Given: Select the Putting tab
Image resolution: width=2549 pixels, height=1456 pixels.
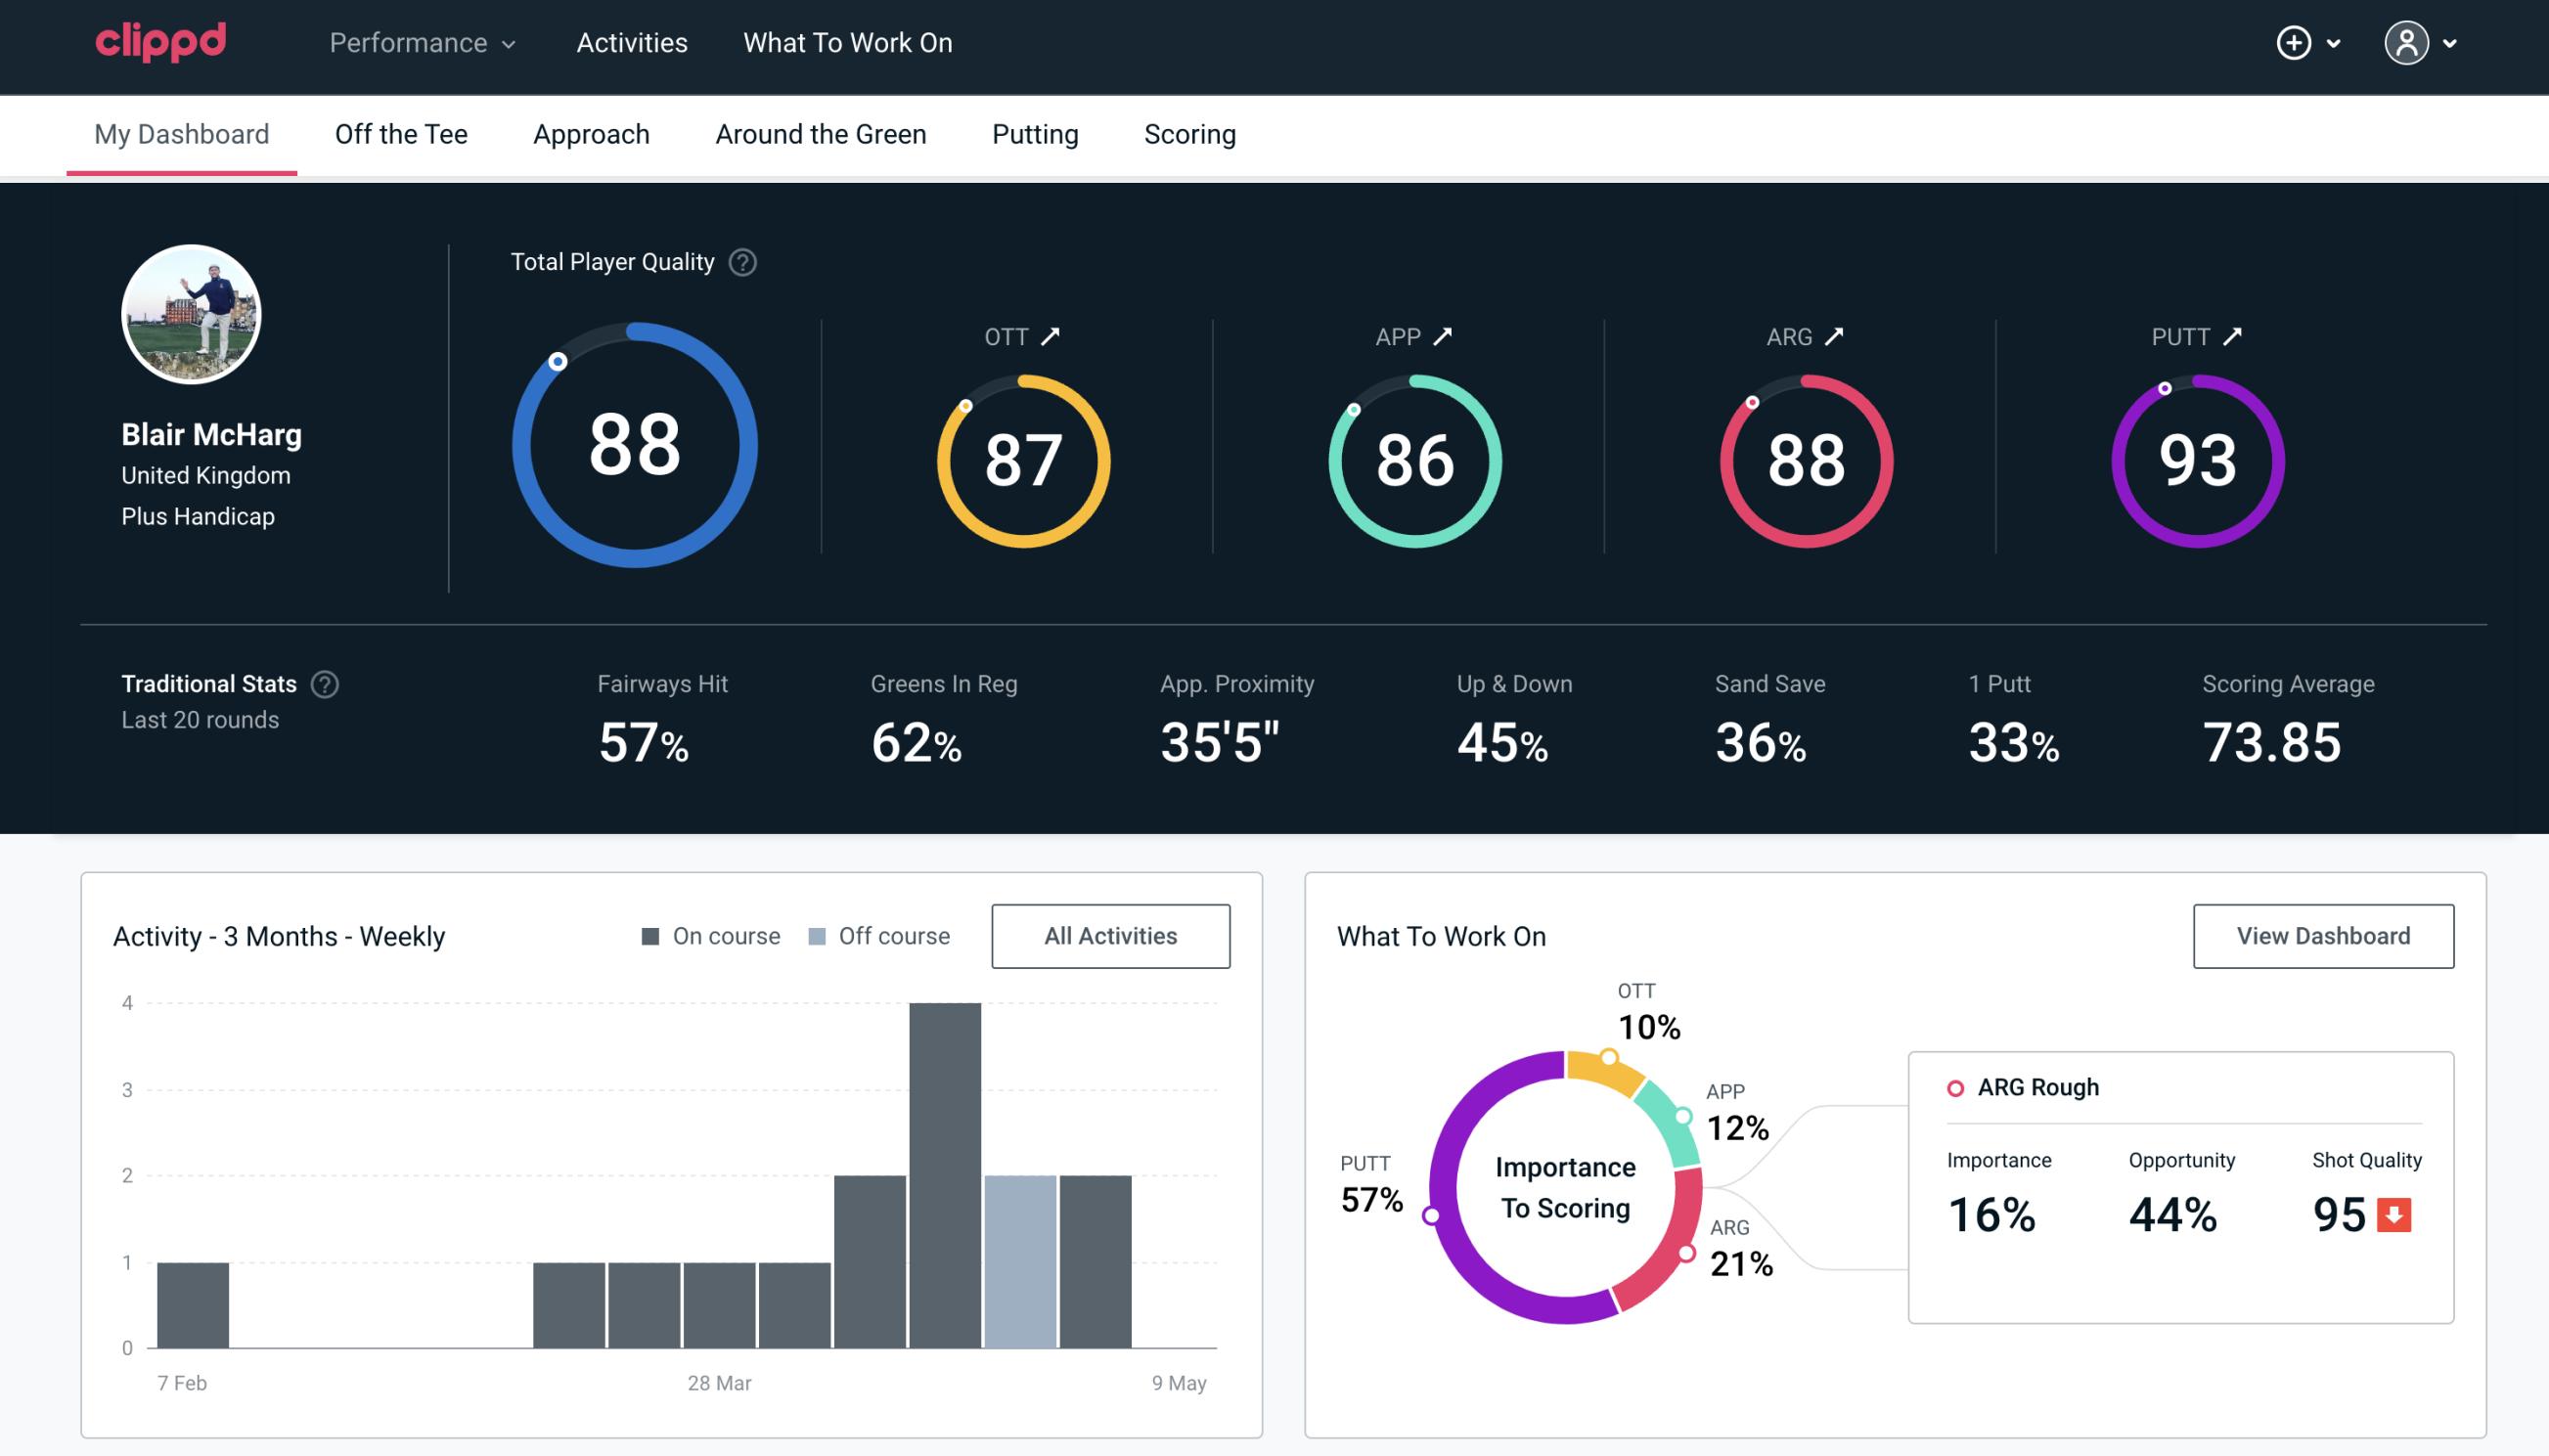Looking at the screenshot, I should (1033, 133).
